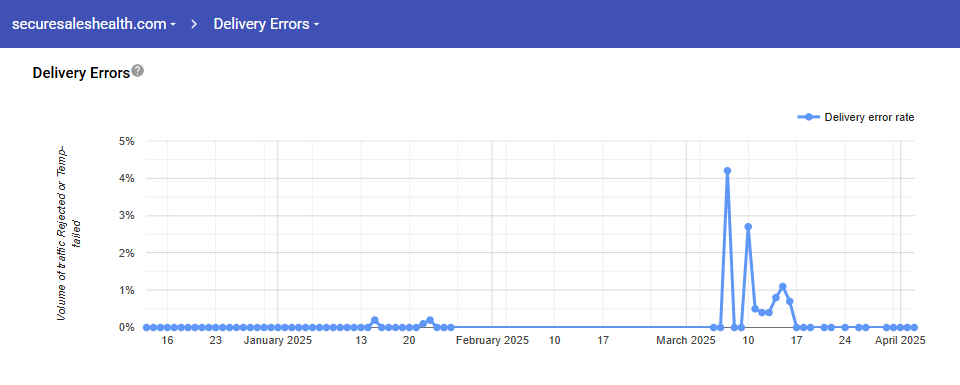Click the January 2025 axis label
This screenshot has height=385, width=960.
(x=278, y=340)
